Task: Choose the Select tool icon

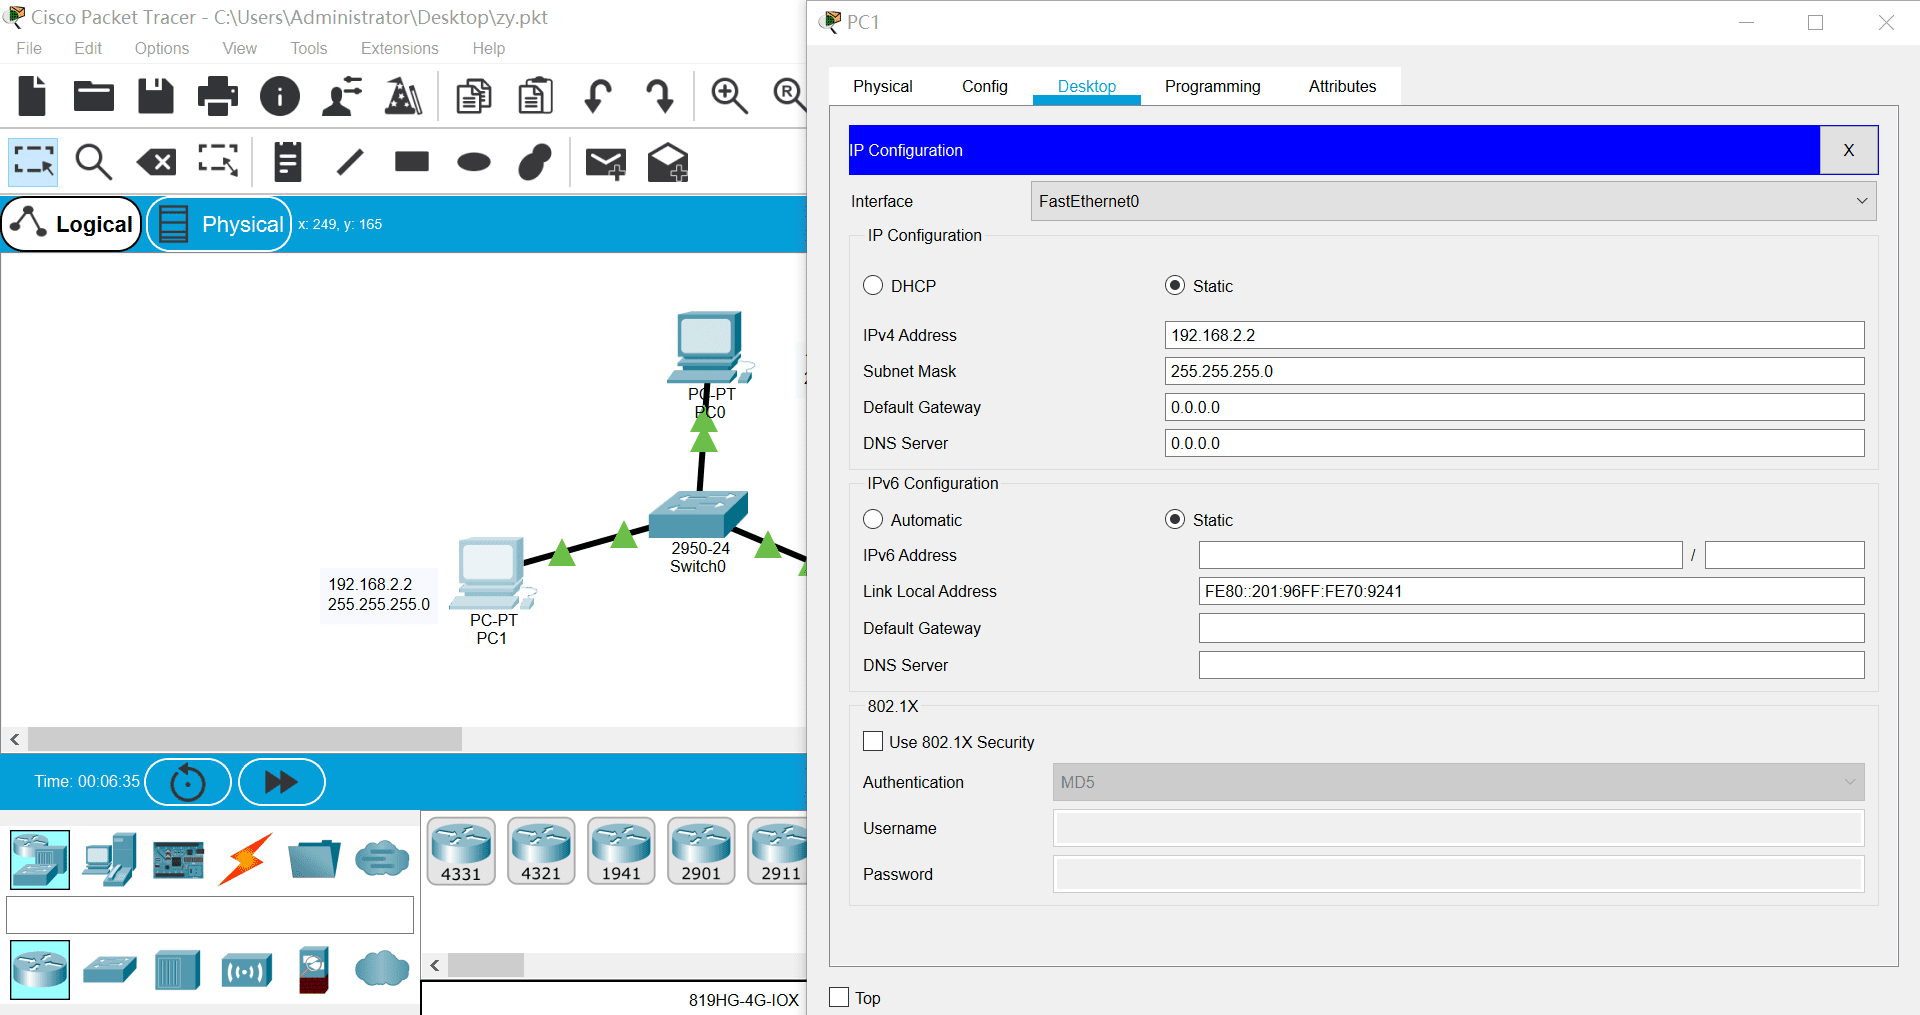Action: (x=34, y=162)
